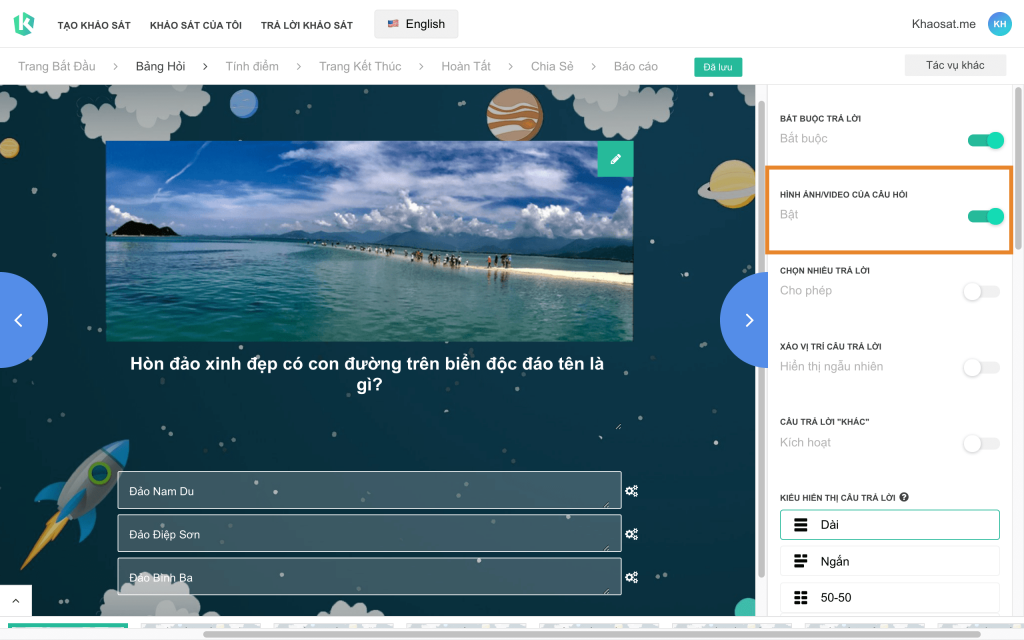The height and width of the screenshot is (640, 1024).
Task: Click the Đã lưu saved button
Action: click(718, 67)
